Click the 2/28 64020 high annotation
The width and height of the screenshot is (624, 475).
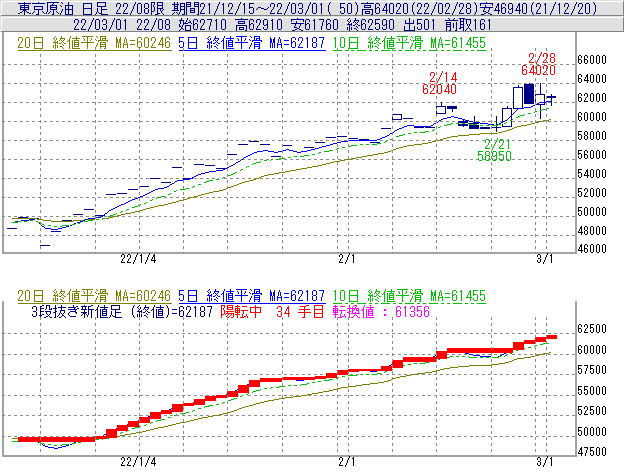point(539,64)
